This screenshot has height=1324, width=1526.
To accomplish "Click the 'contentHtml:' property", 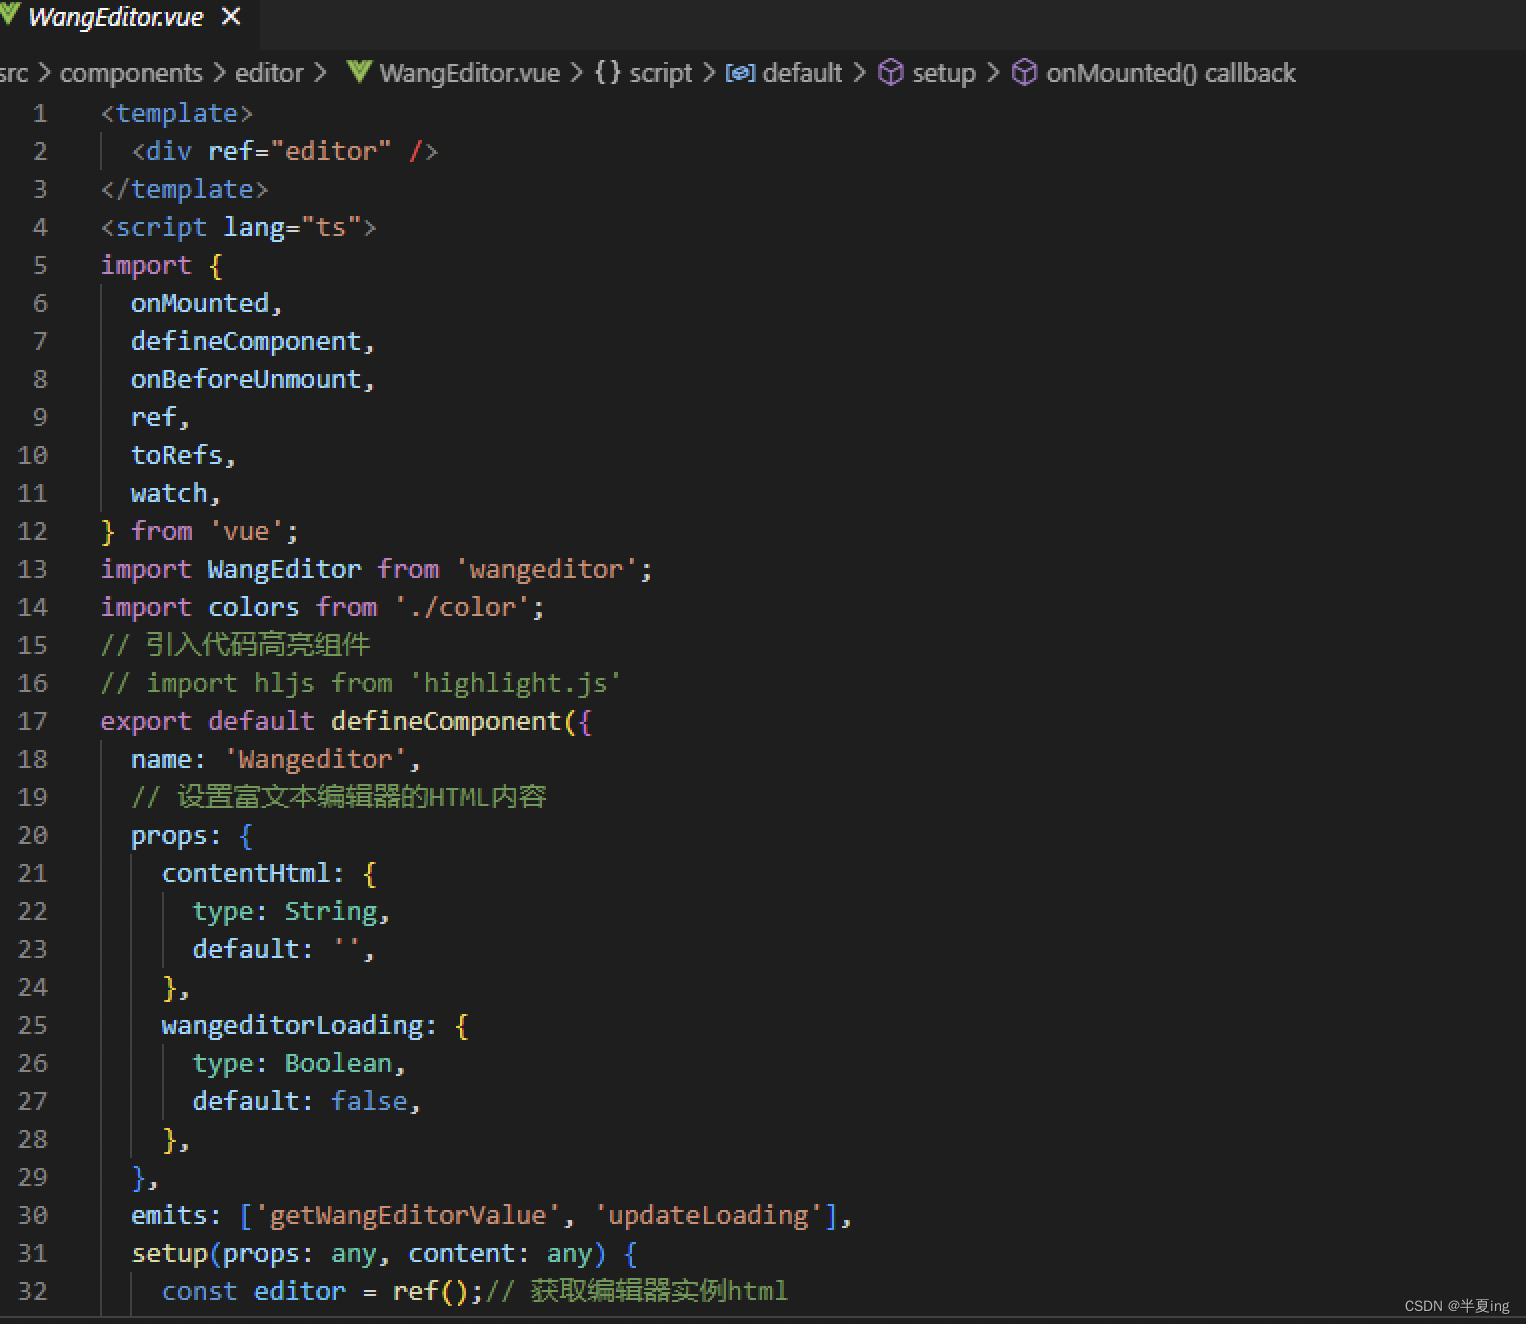I will tap(253, 873).
